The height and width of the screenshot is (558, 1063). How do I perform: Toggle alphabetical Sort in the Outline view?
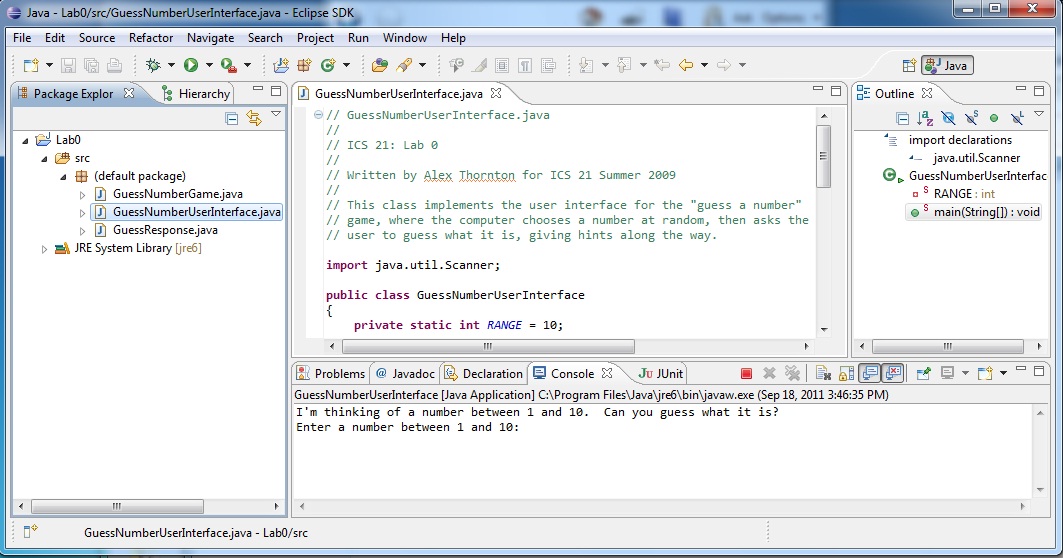point(926,118)
